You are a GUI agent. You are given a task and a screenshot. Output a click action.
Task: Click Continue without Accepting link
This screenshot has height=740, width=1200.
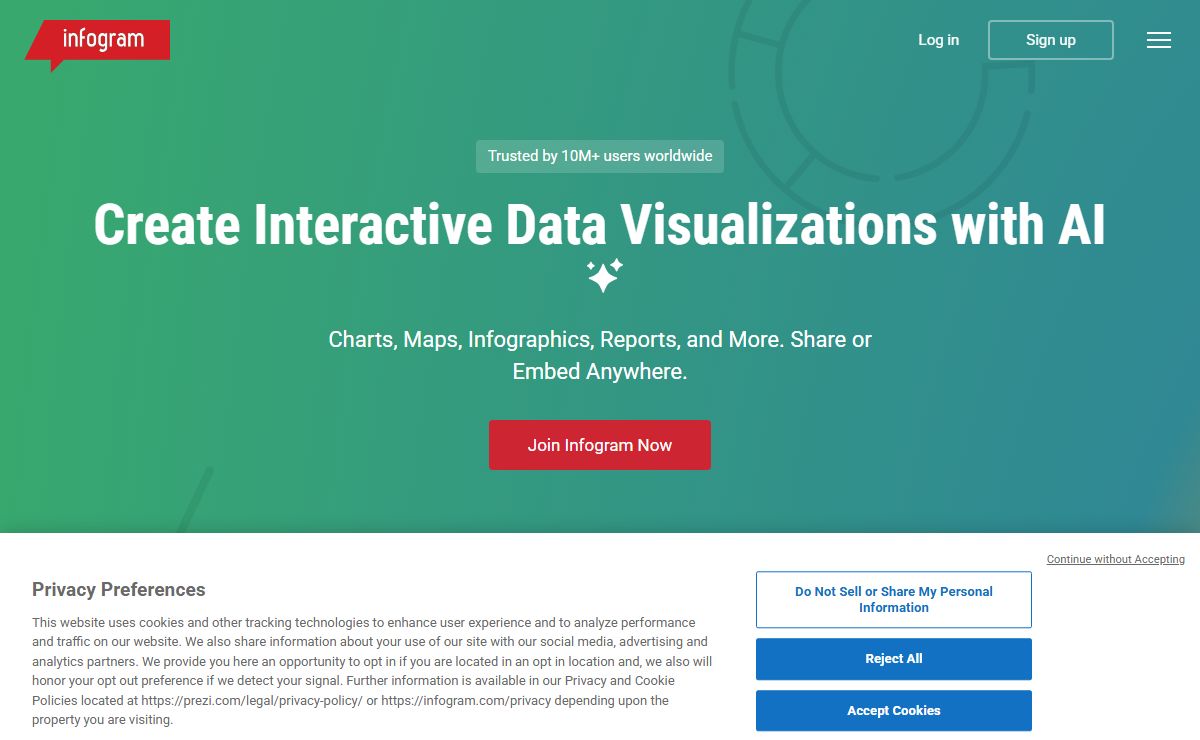pyautogui.click(x=1116, y=559)
